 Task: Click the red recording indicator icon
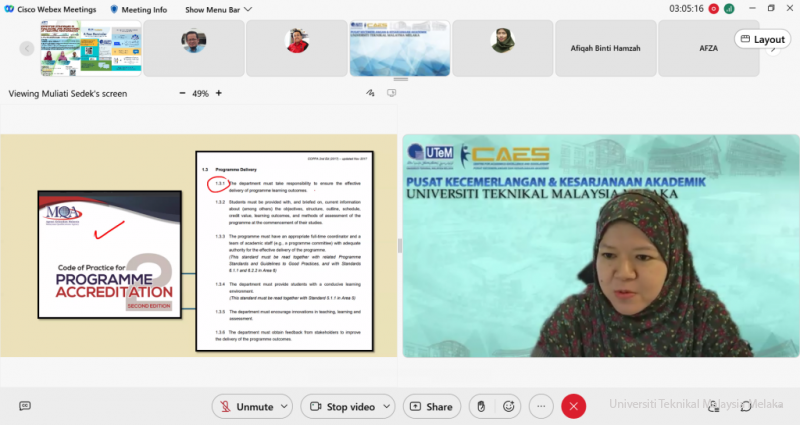(715, 8)
